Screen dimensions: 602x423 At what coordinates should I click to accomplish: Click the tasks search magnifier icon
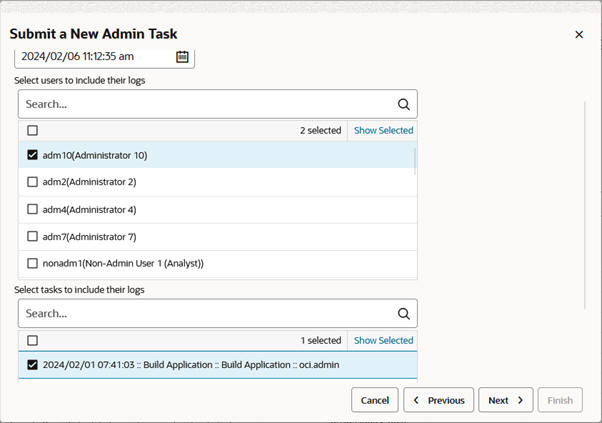(x=404, y=314)
